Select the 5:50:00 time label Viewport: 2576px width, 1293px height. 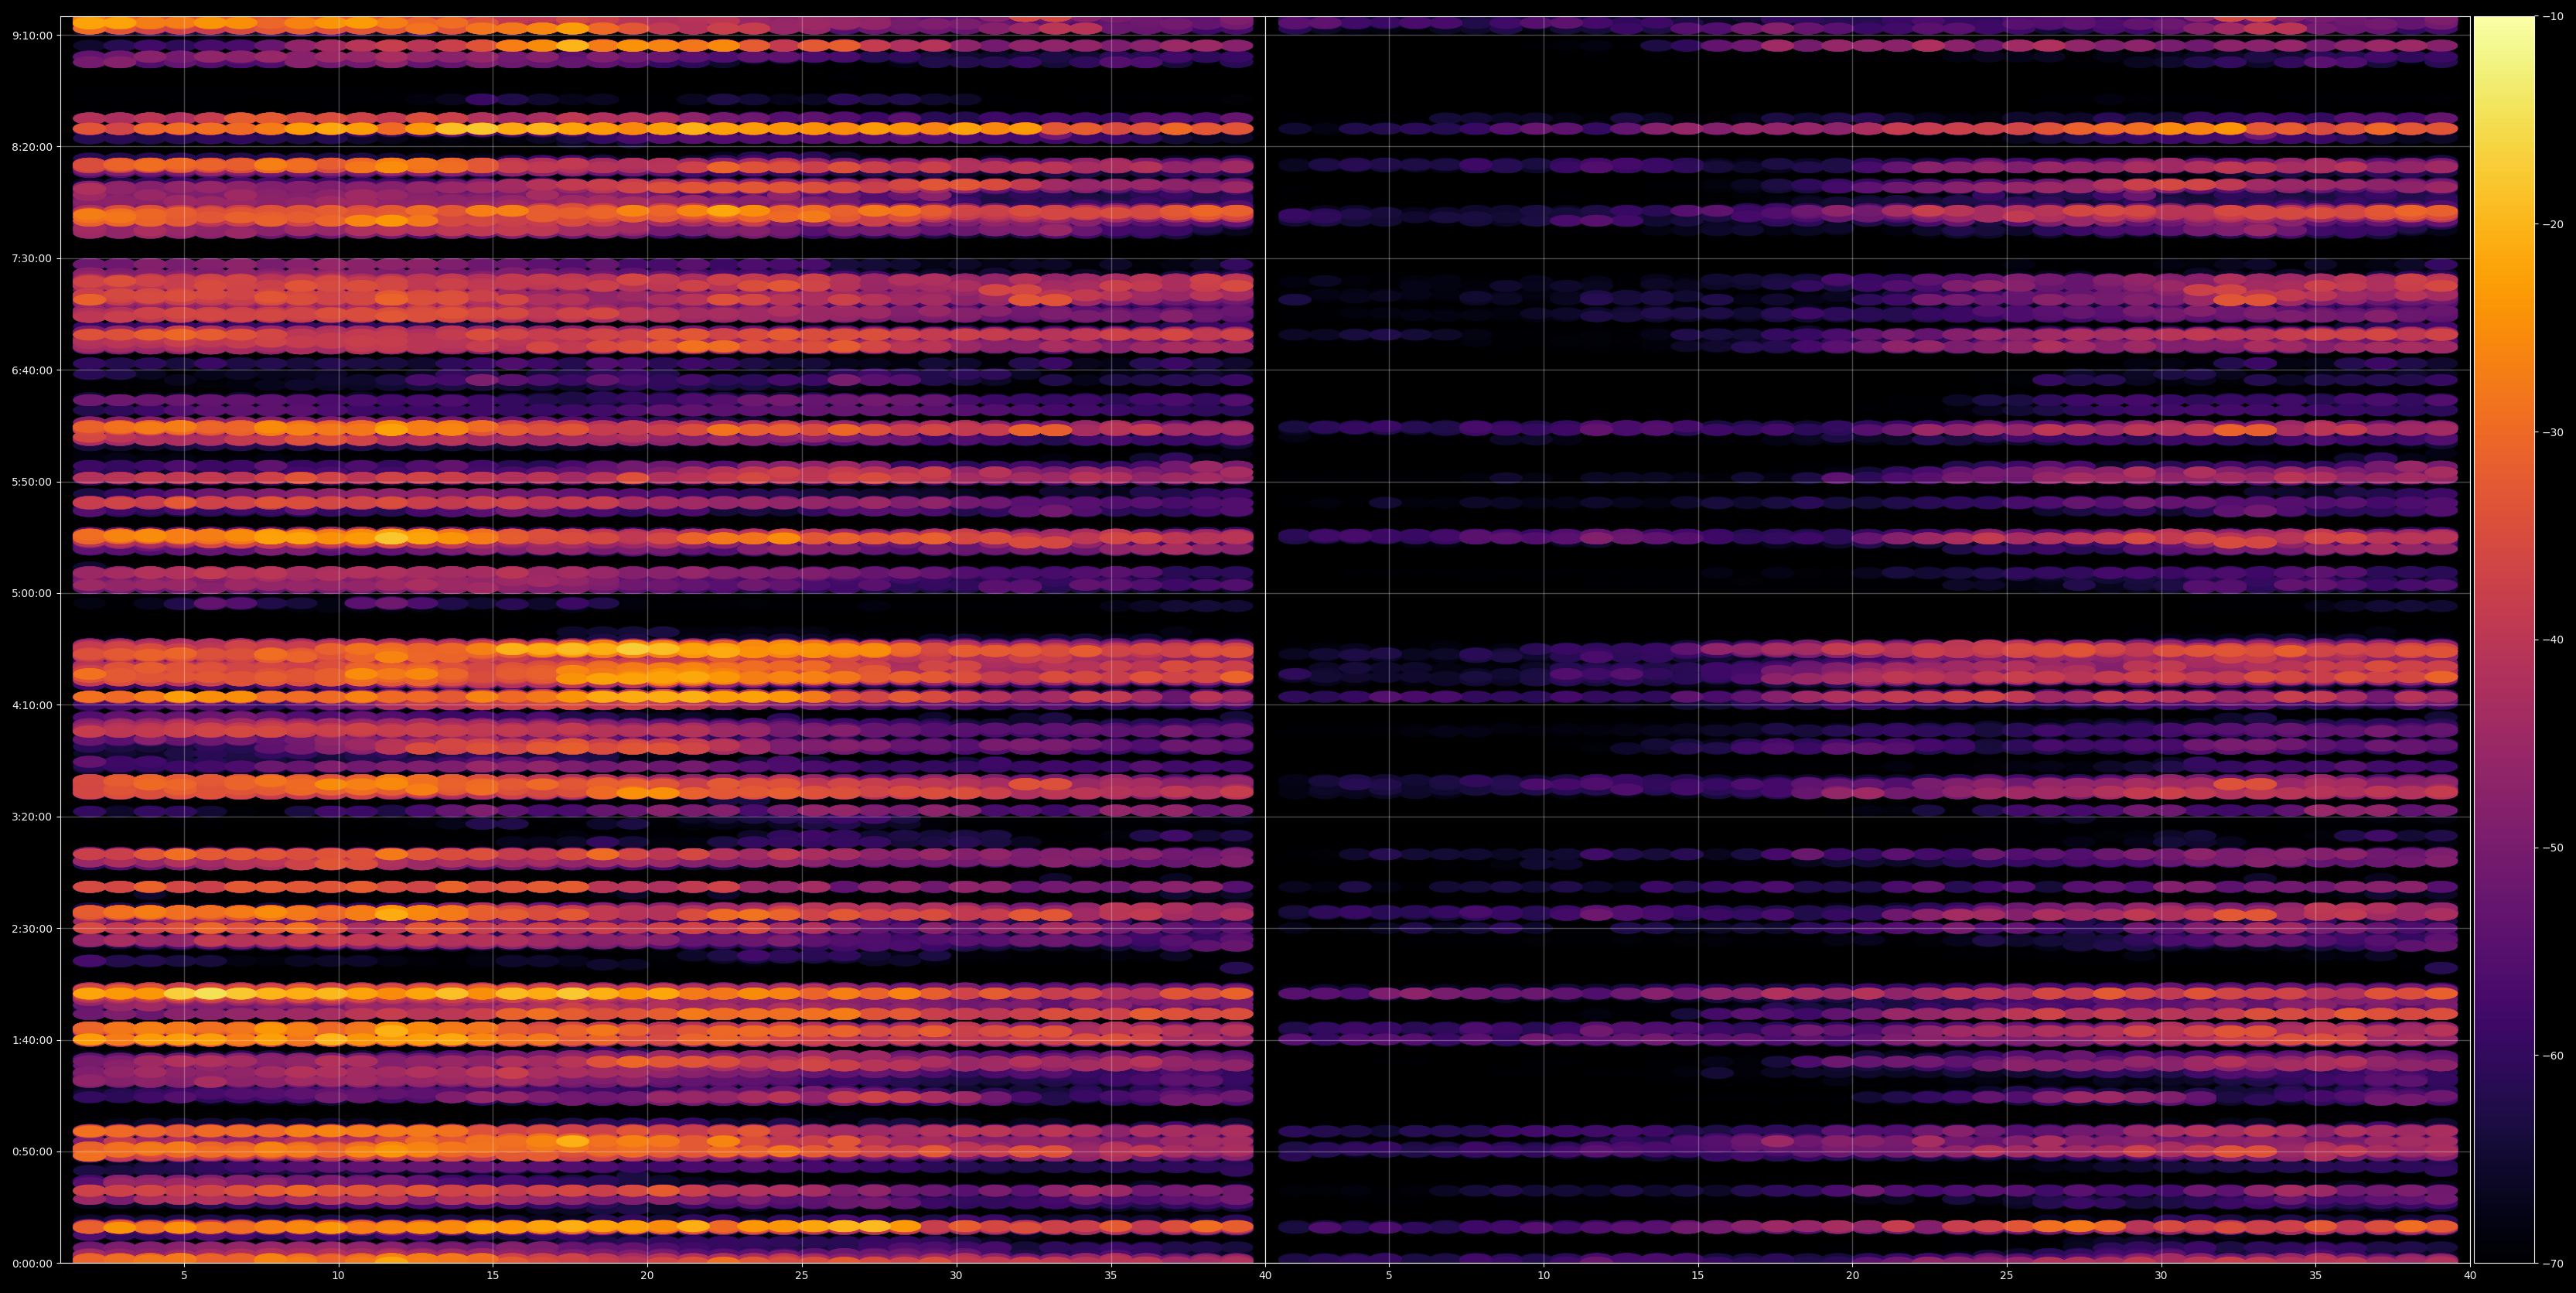click(32, 481)
